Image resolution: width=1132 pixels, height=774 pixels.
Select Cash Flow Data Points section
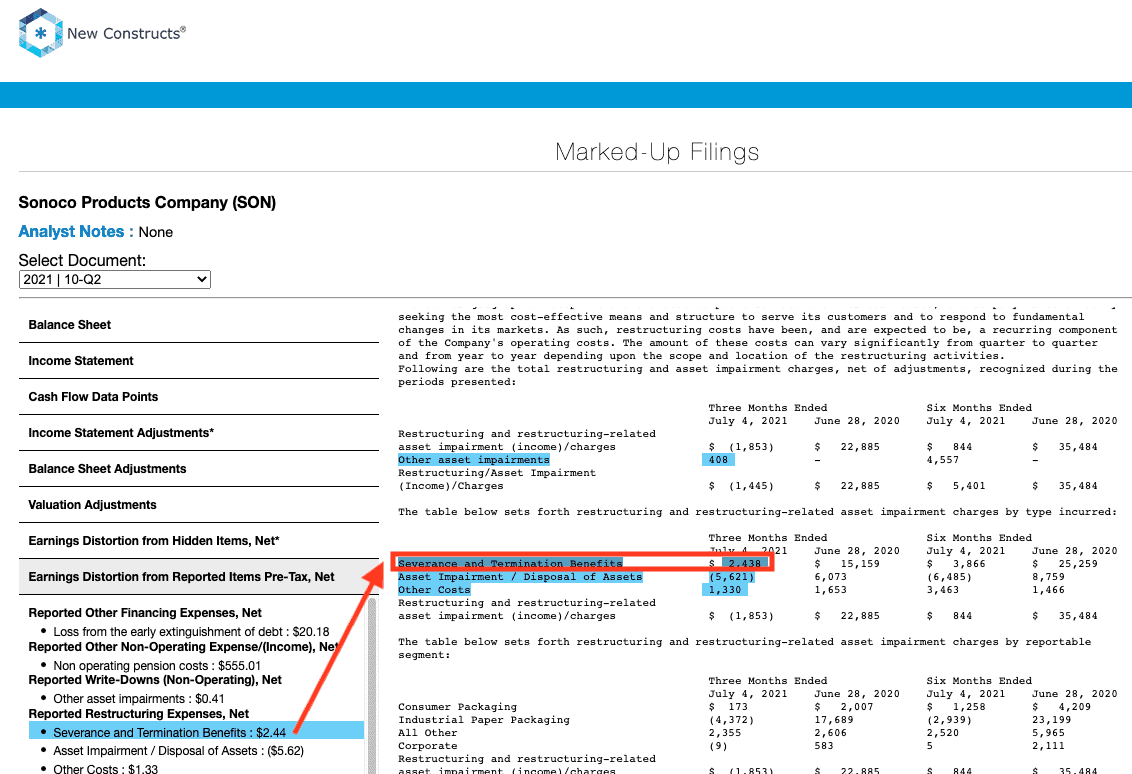[199, 397]
